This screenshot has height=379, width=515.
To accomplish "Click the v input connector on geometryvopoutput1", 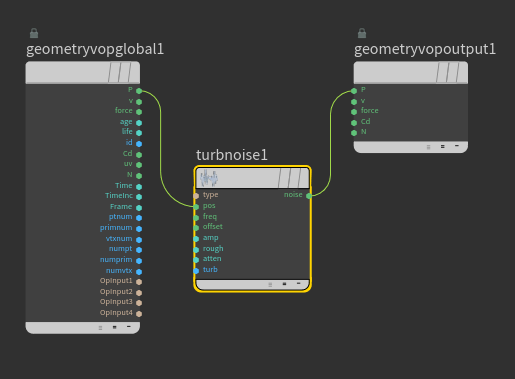I will click(354, 102).
